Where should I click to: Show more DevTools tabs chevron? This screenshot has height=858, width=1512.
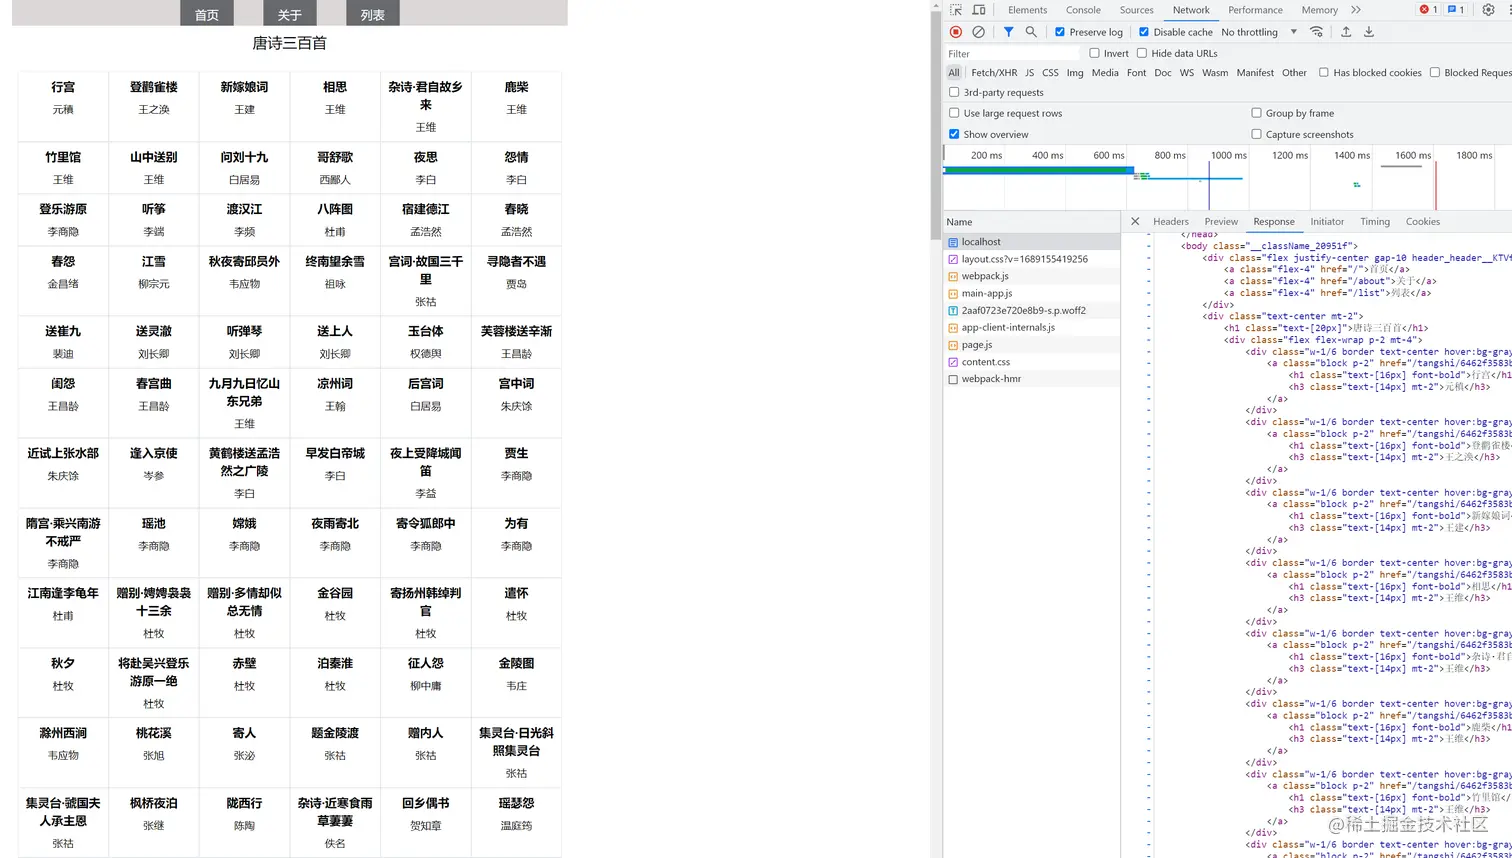click(x=1356, y=10)
